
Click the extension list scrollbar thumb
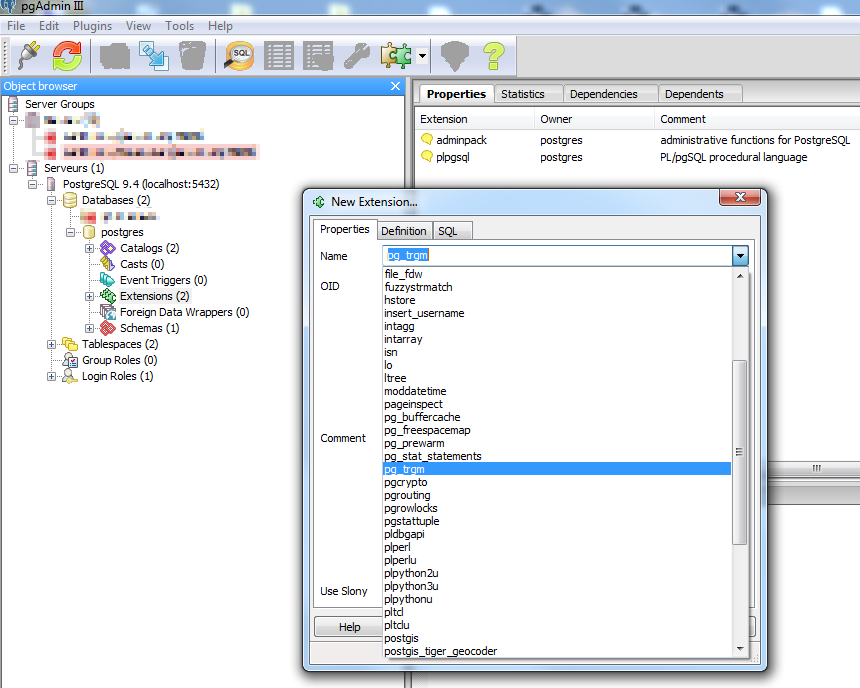(x=739, y=452)
